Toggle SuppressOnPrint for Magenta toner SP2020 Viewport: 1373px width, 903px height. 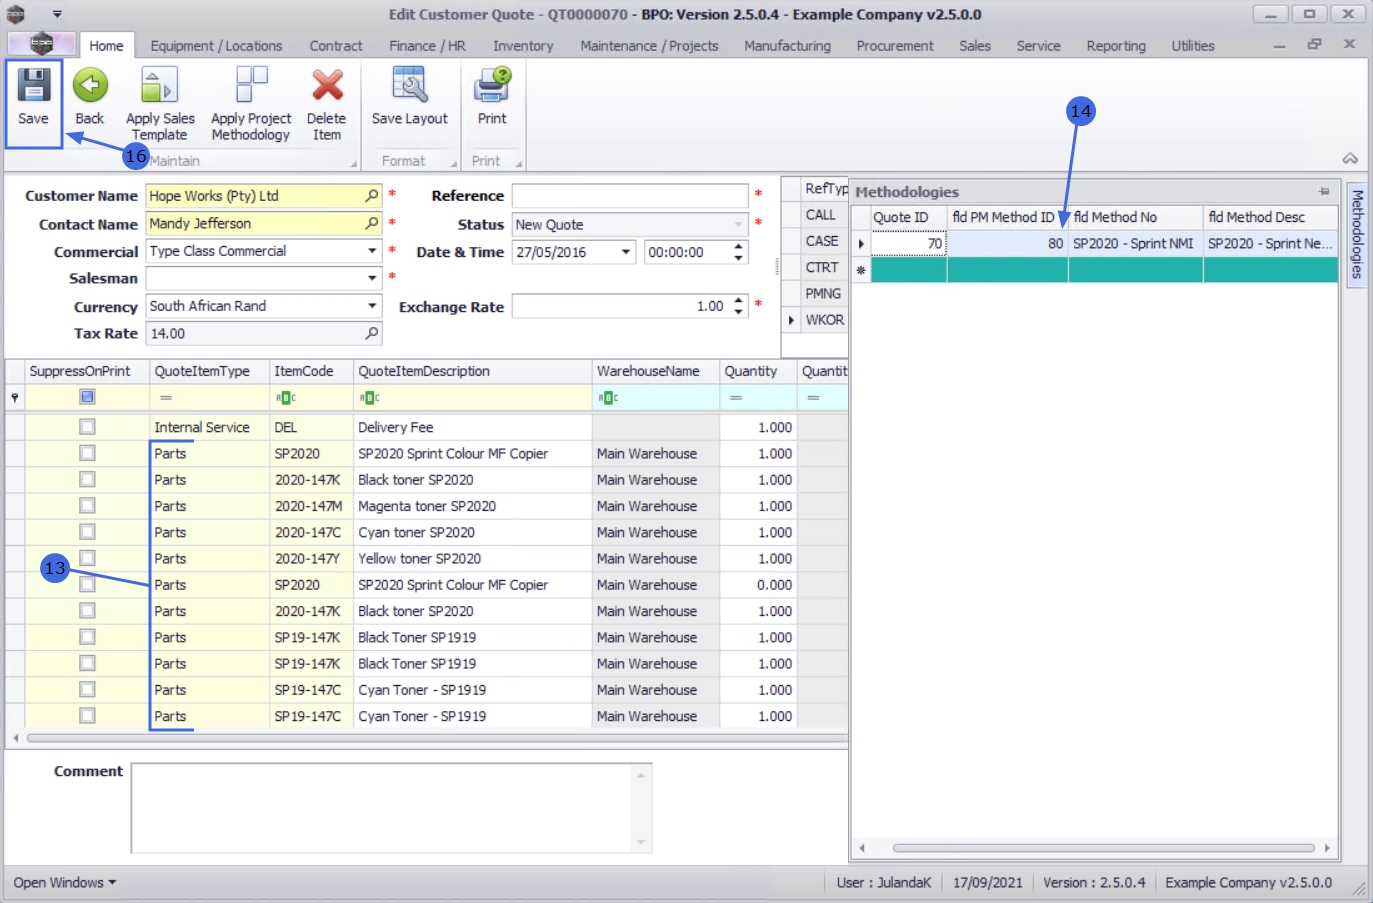pos(87,506)
